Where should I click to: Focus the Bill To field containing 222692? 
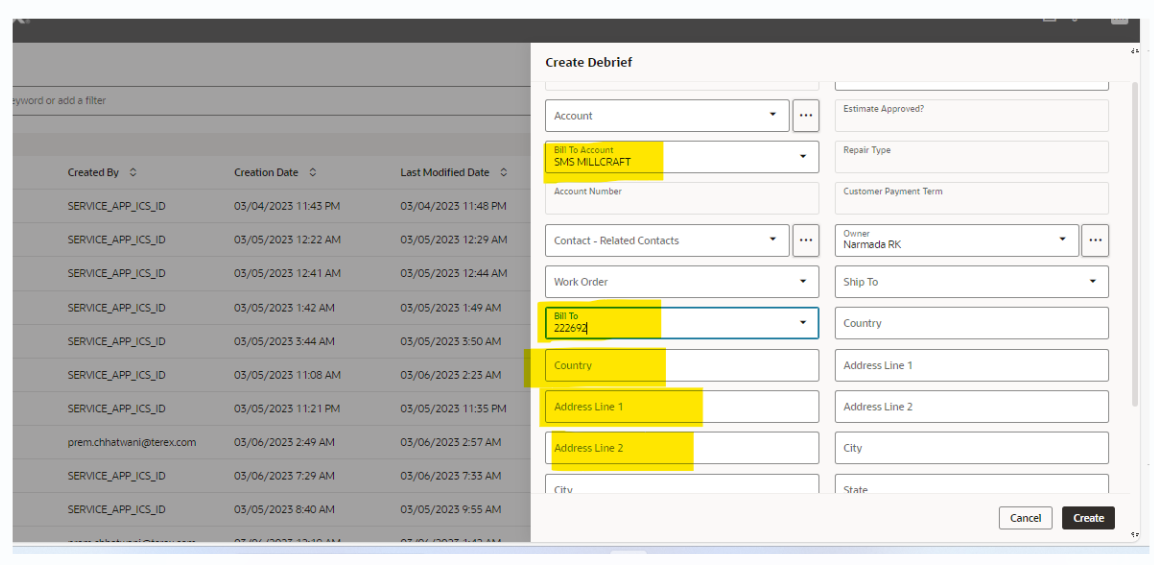coord(682,323)
